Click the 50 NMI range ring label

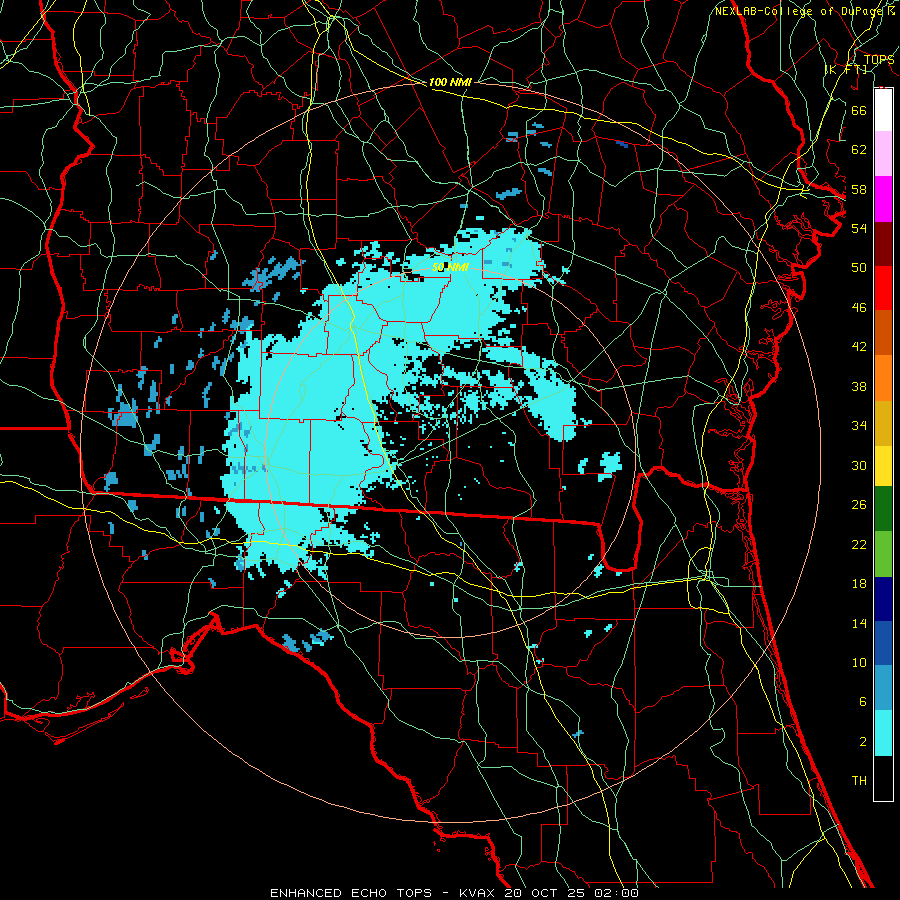click(x=451, y=267)
